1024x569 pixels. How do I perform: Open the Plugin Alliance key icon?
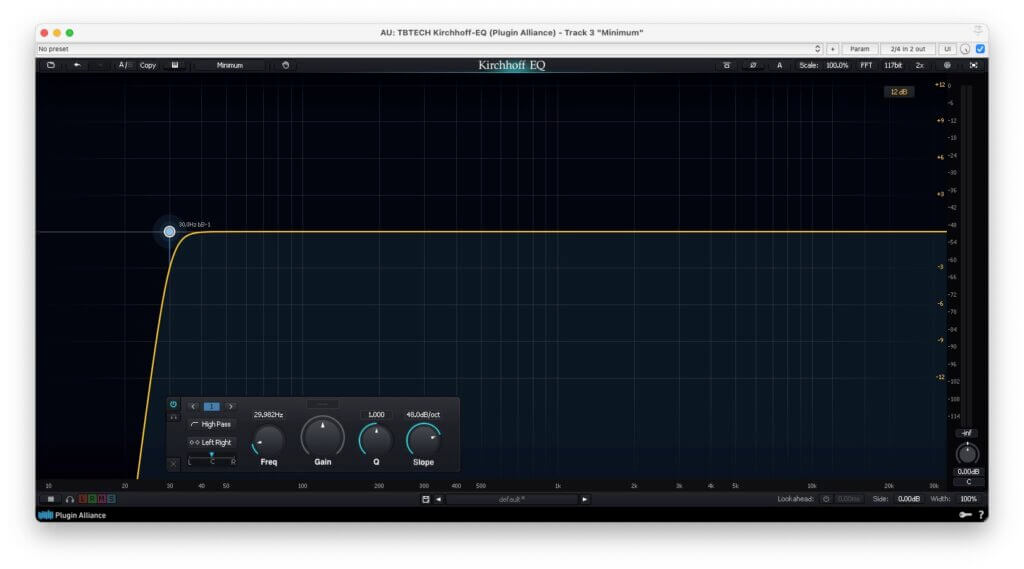click(x=965, y=515)
